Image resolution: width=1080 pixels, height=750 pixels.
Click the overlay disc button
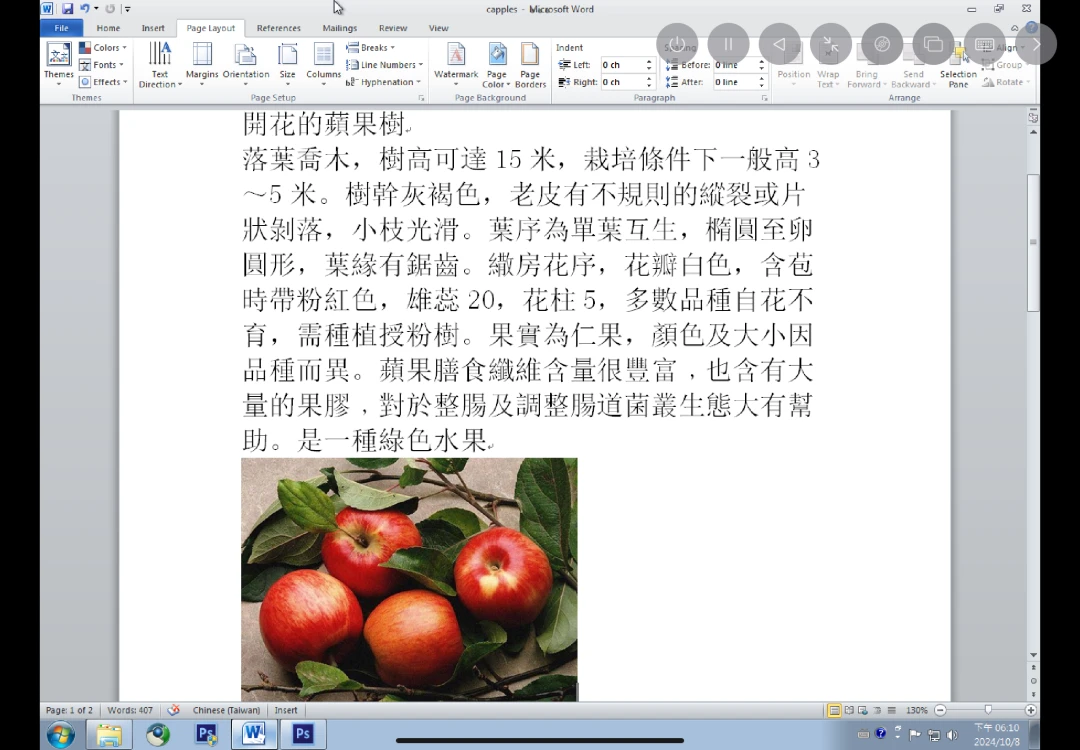point(882,44)
